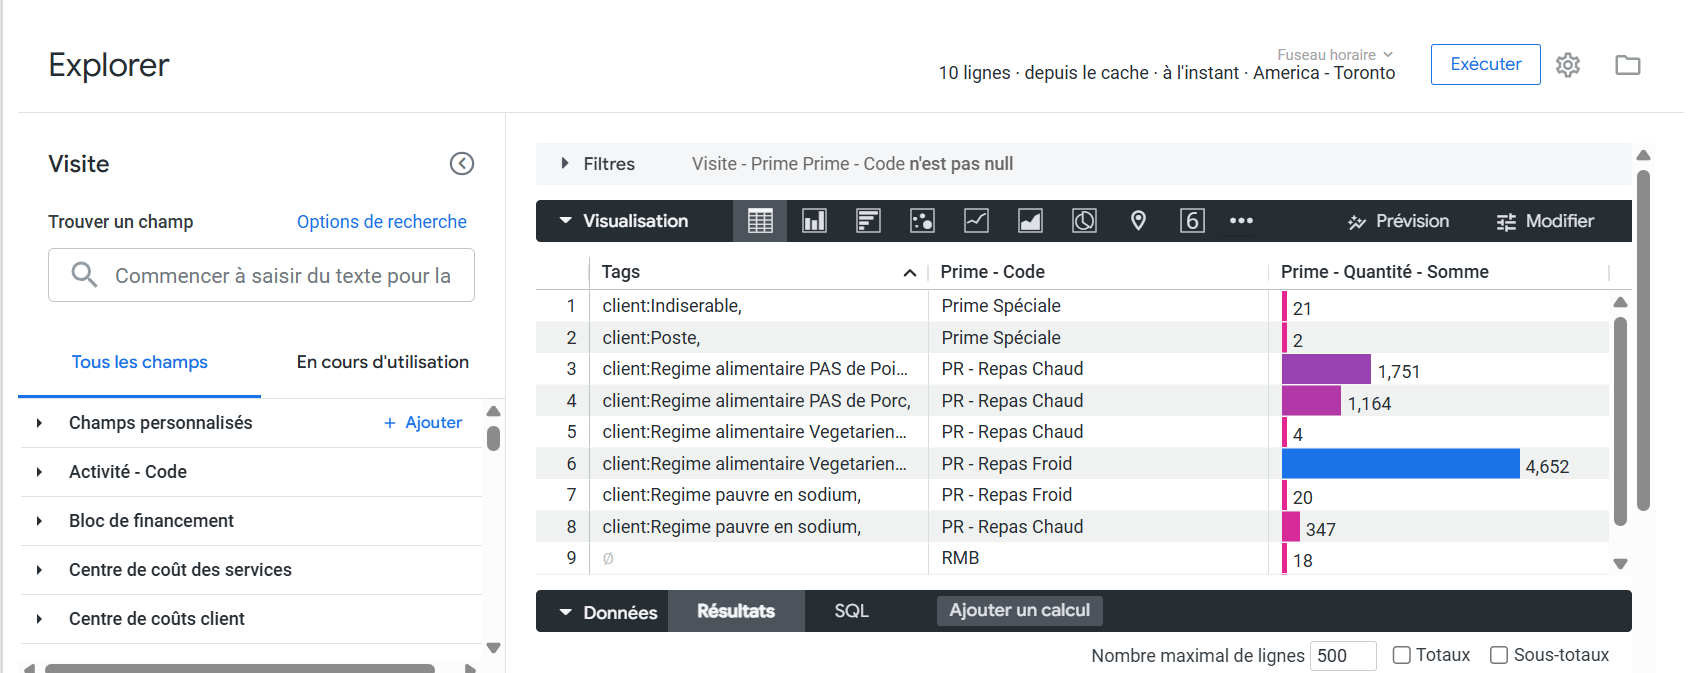Click the Exécuter button

(x=1485, y=65)
